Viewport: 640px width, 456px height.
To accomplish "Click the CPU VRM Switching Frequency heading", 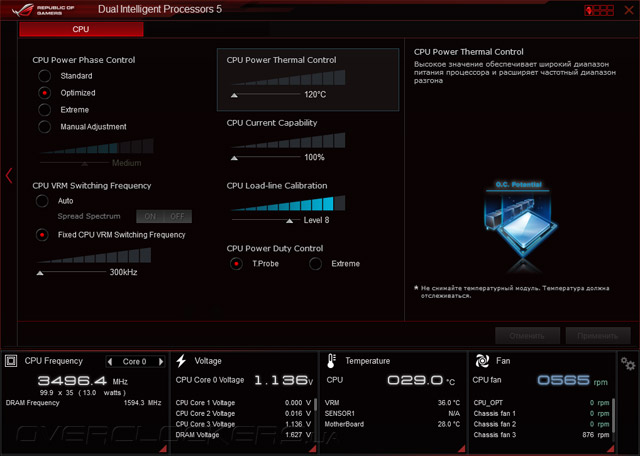I will pyautogui.click(x=92, y=186).
